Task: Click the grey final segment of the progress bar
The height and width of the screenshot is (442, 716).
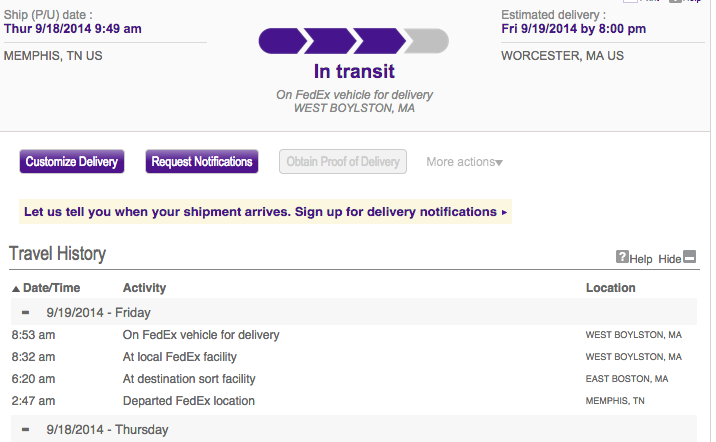Action: point(427,41)
